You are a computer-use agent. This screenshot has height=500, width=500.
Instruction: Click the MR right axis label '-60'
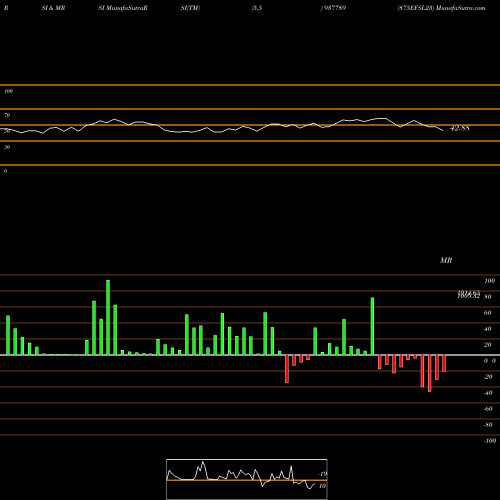(x=488, y=409)
